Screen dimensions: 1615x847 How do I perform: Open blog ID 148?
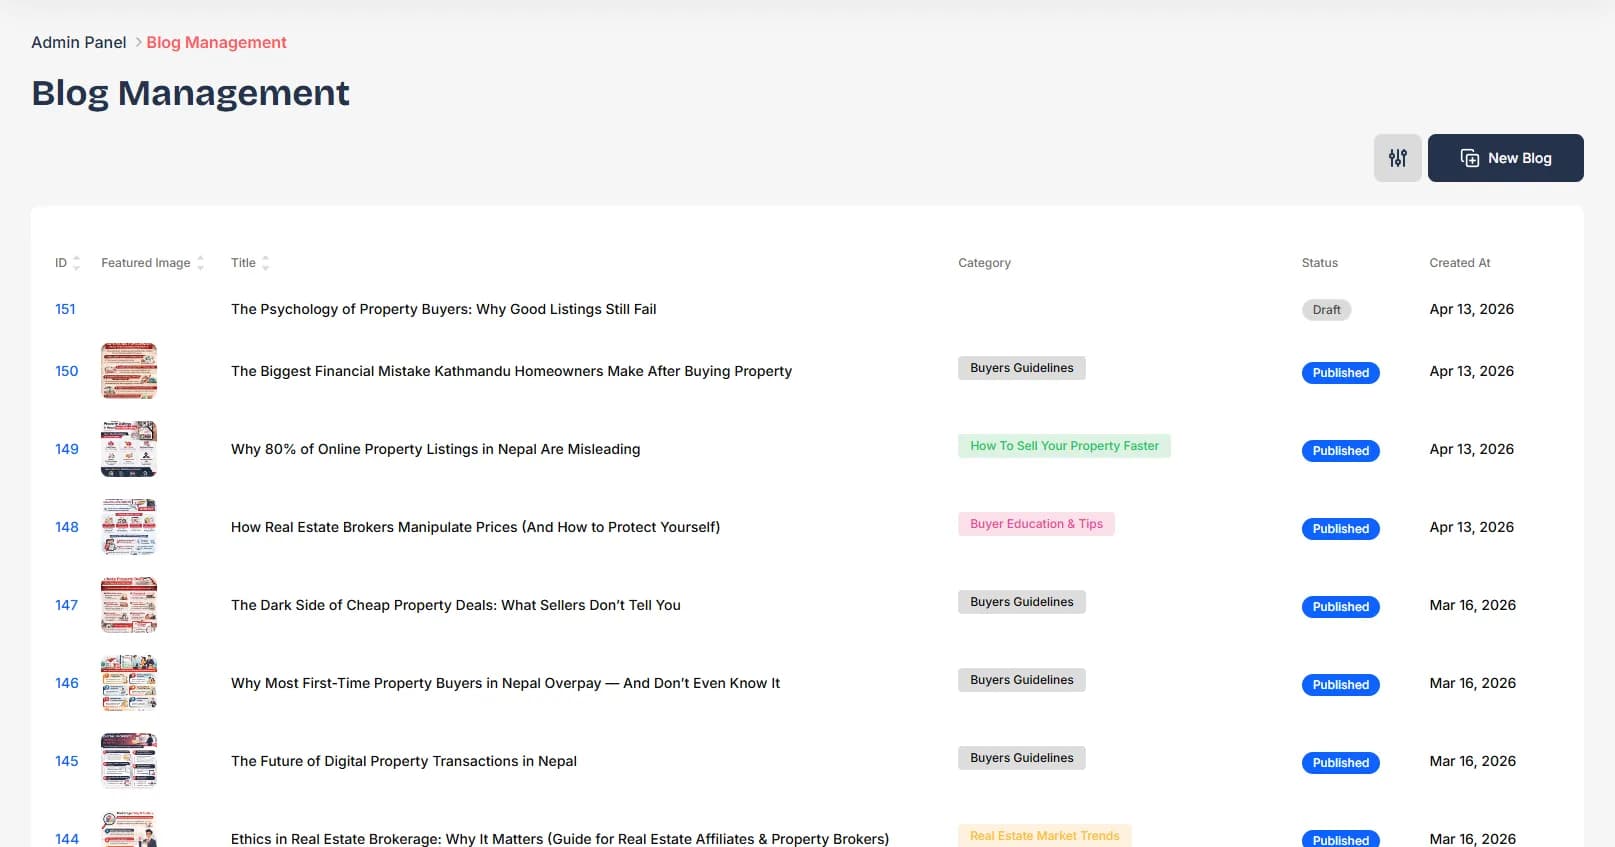(x=66, y=527)
